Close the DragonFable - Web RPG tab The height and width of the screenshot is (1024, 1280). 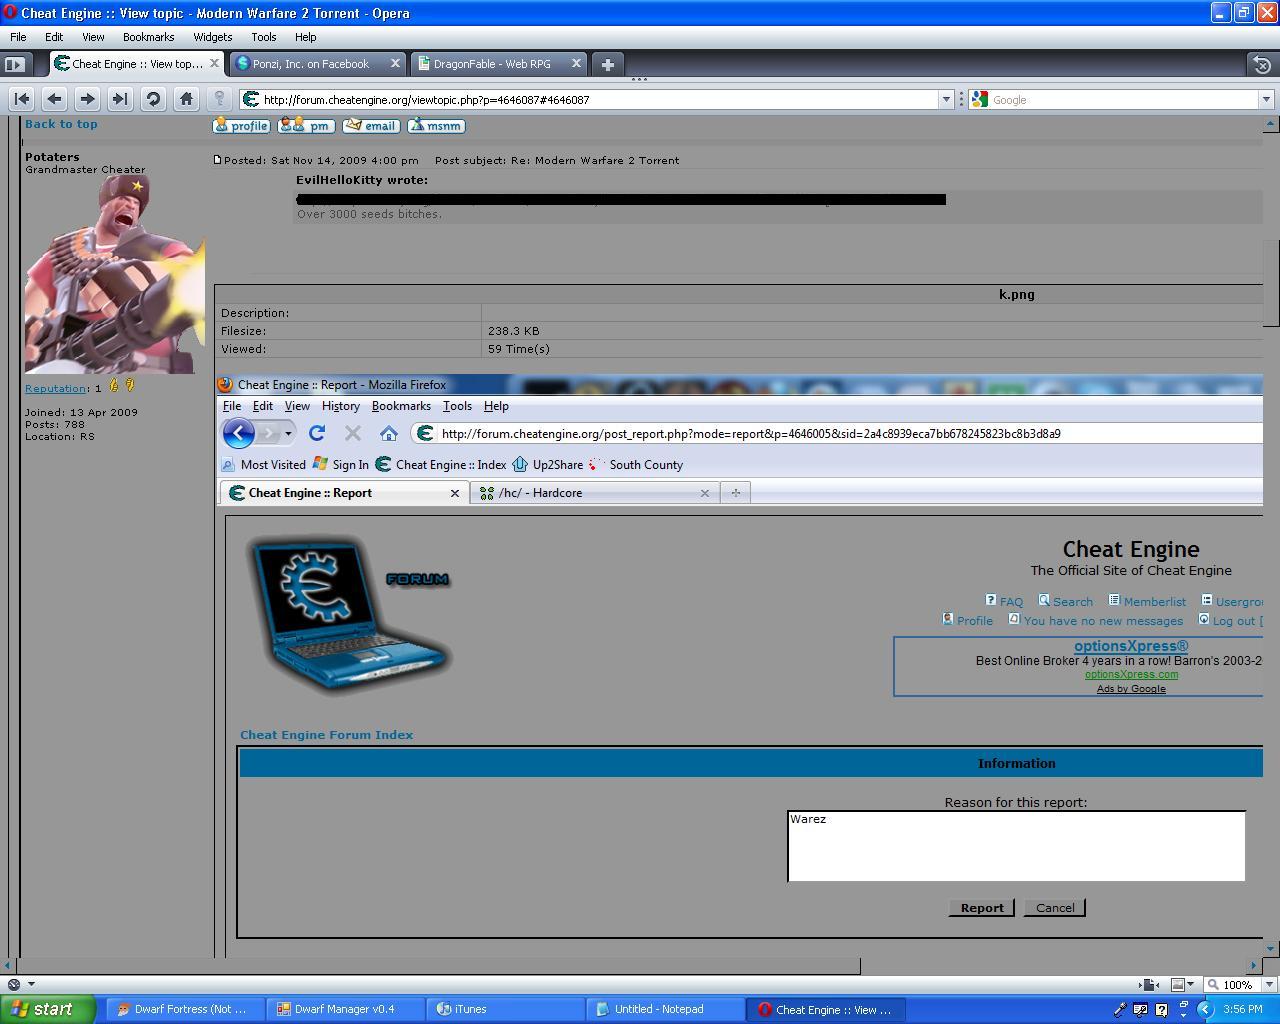(x=576, y=63)
